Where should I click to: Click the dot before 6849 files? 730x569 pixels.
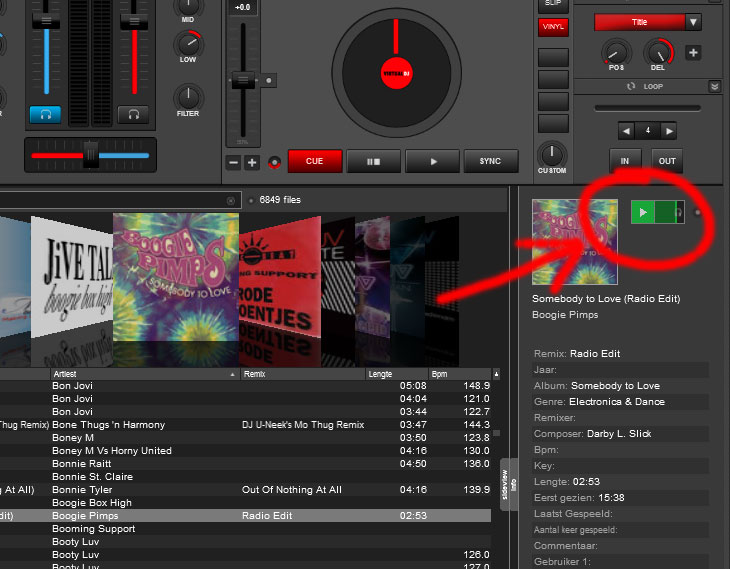click(x=251, y=201)
